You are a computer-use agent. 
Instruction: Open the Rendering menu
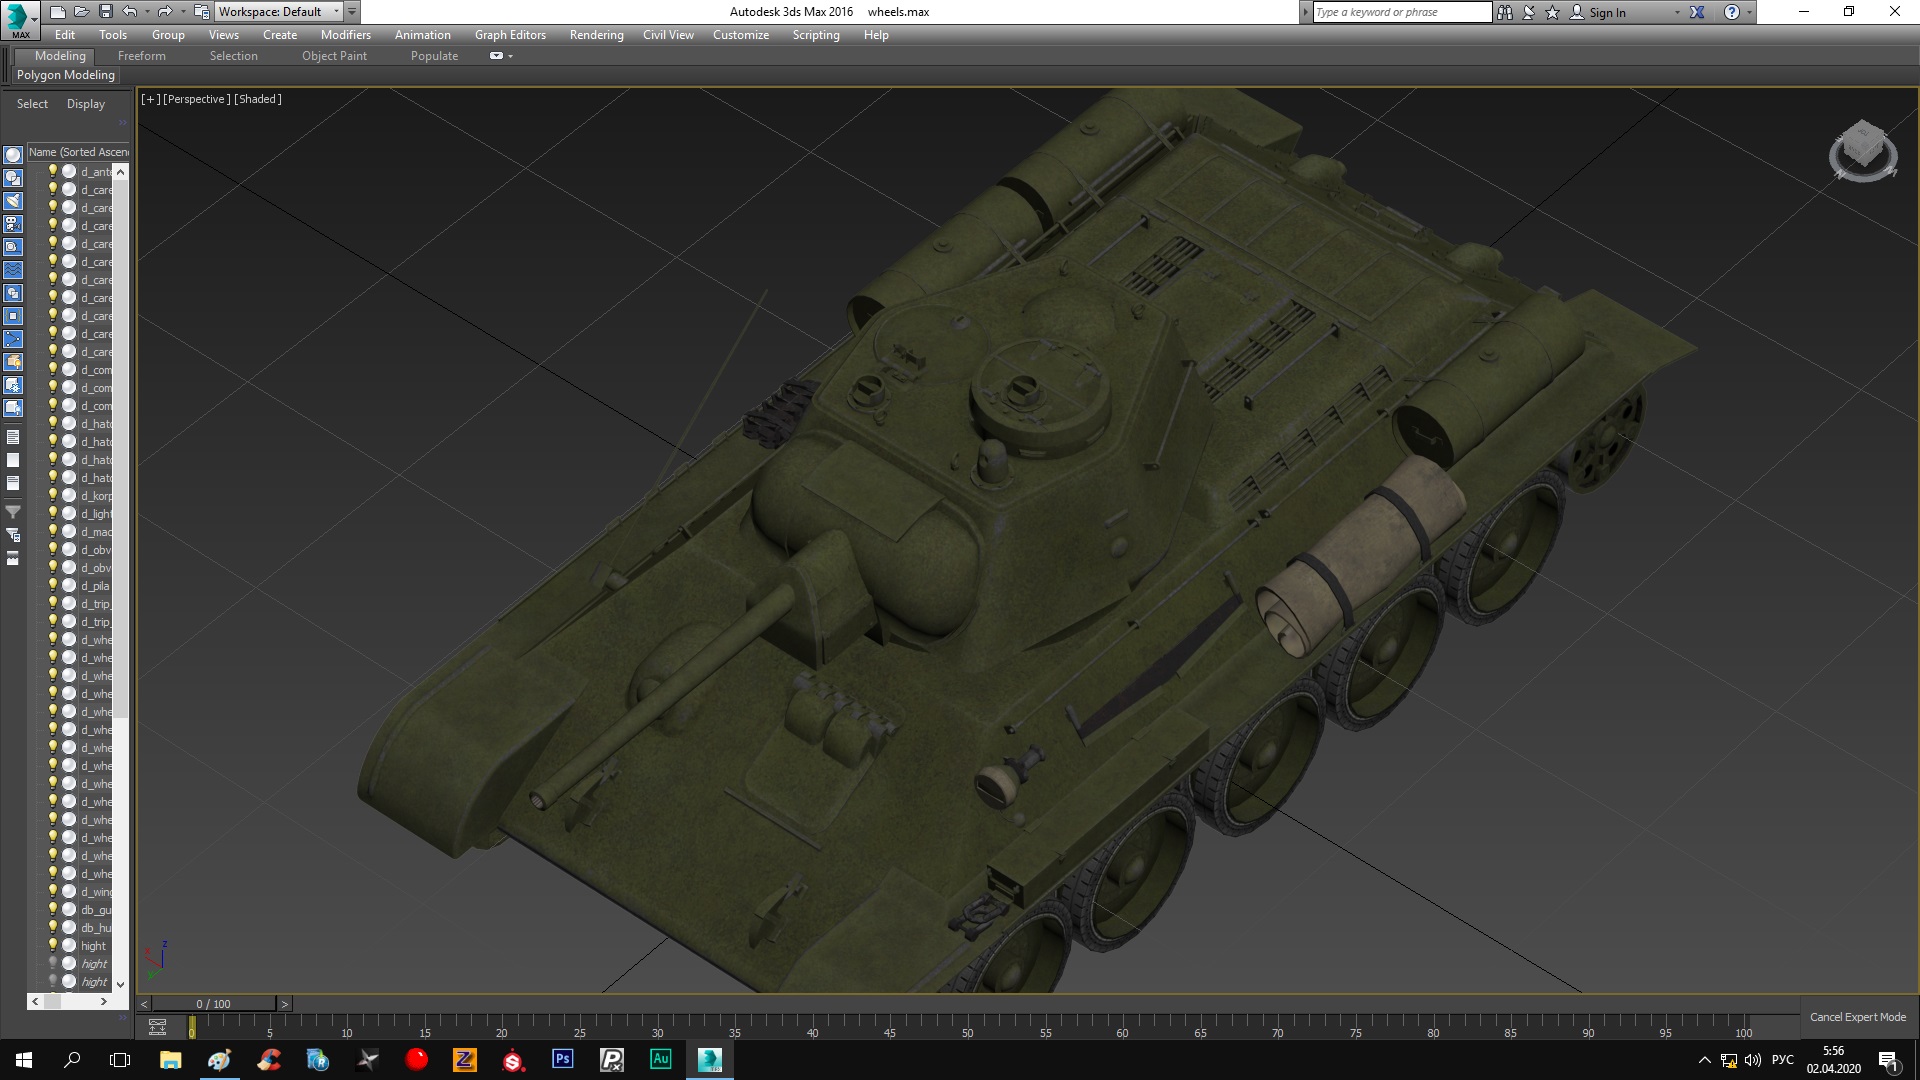[x=597, y=35]
